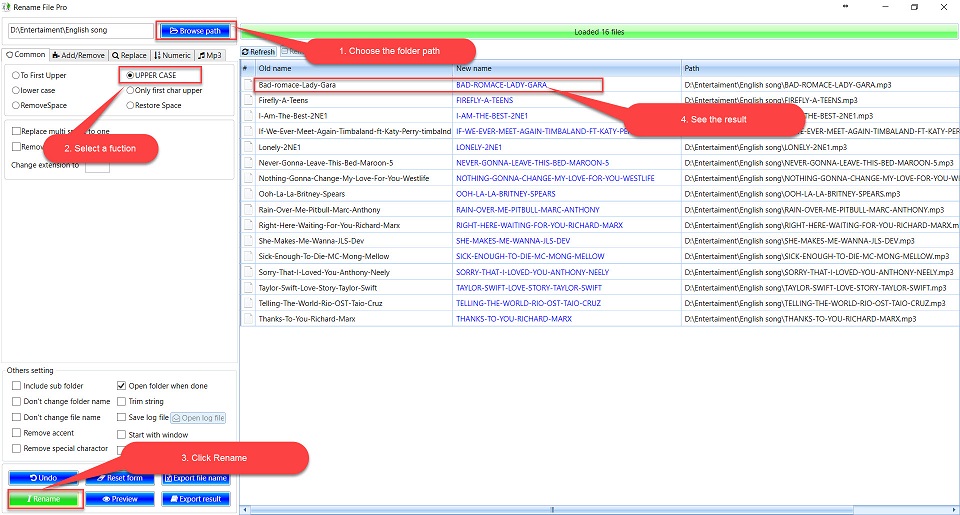Open the Replace tab
Viewport: 960px width, 515px height.
[129, 55]
